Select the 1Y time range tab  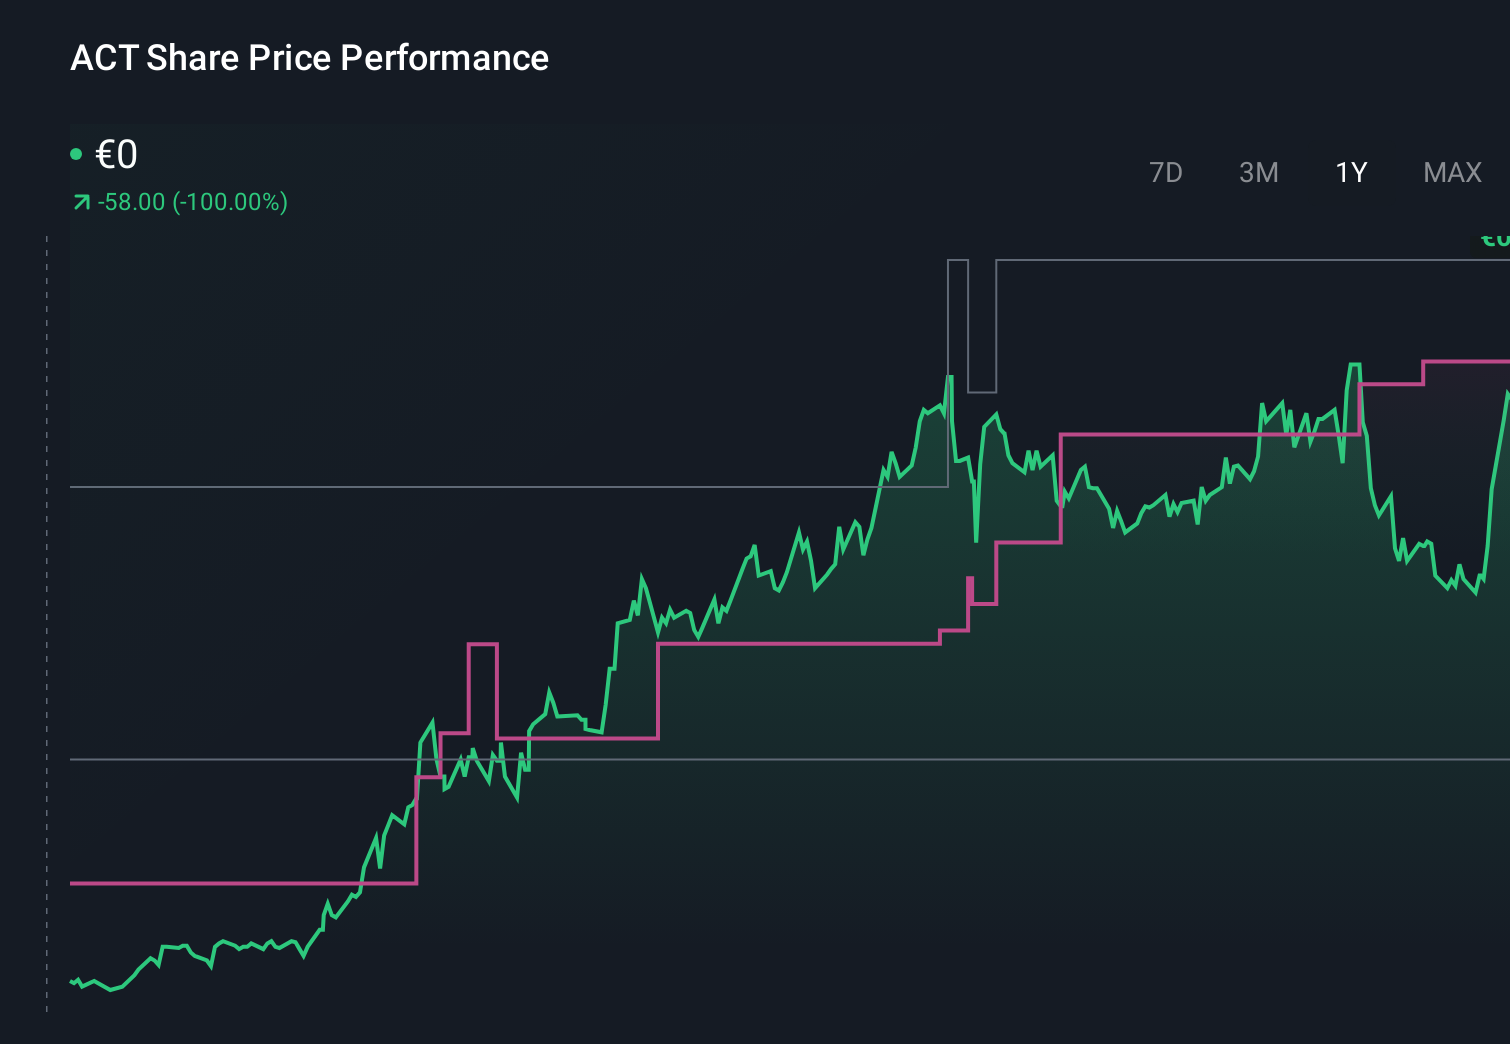1350,172
